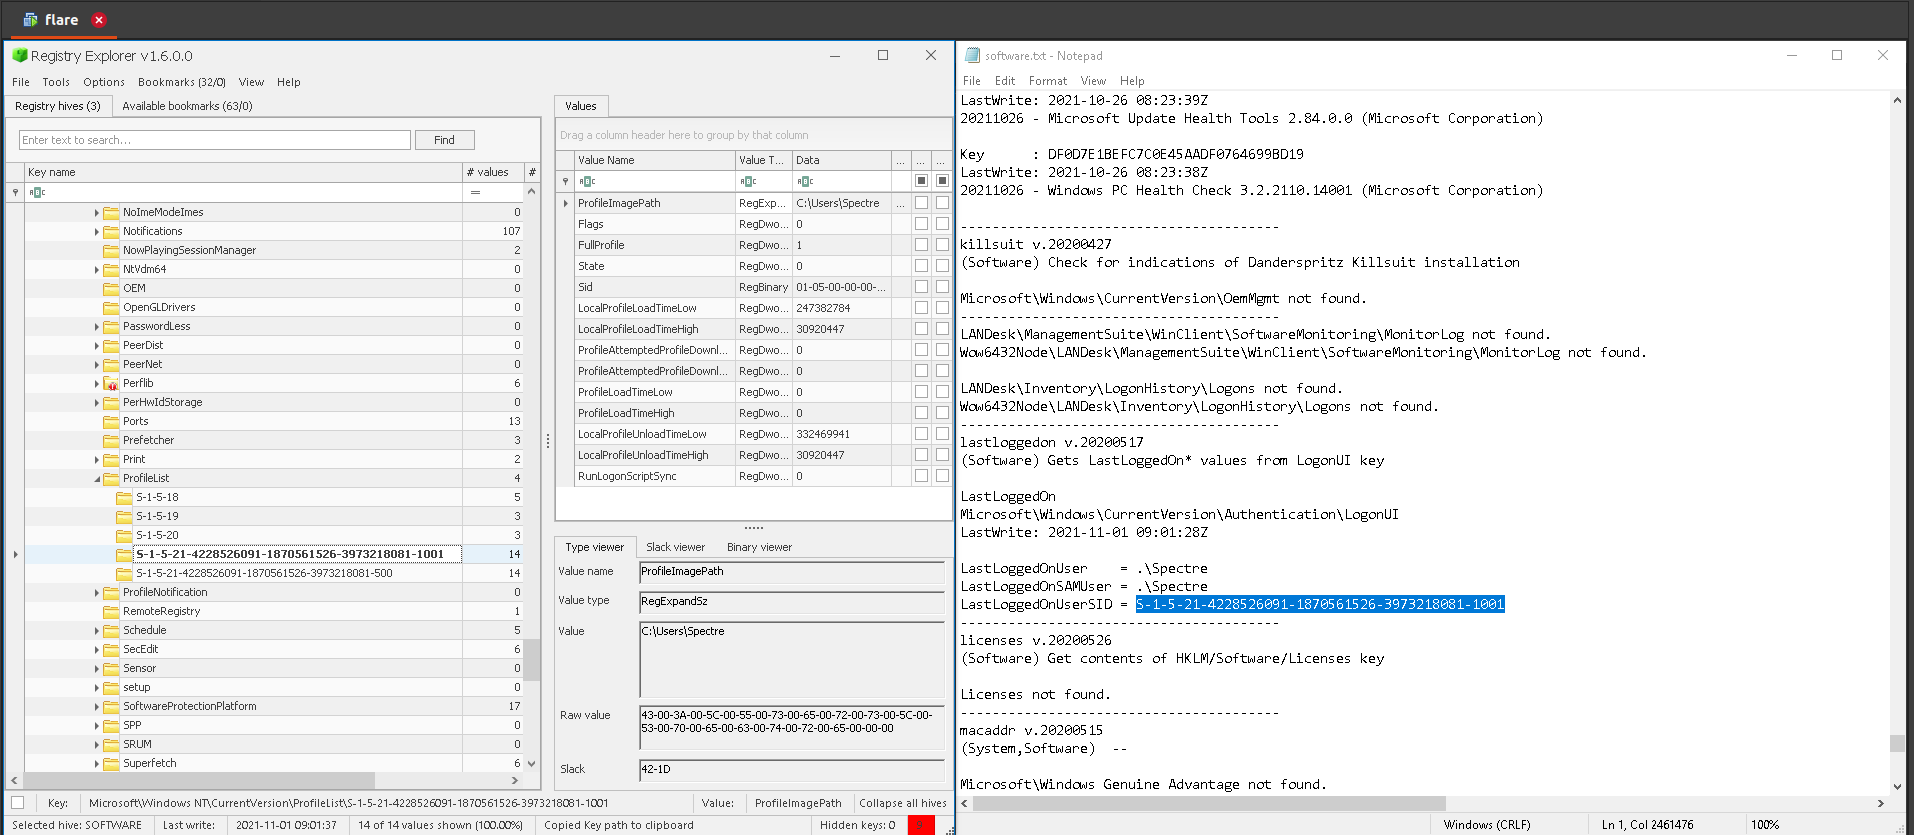Click the OEM folder icon

point(111,289)
